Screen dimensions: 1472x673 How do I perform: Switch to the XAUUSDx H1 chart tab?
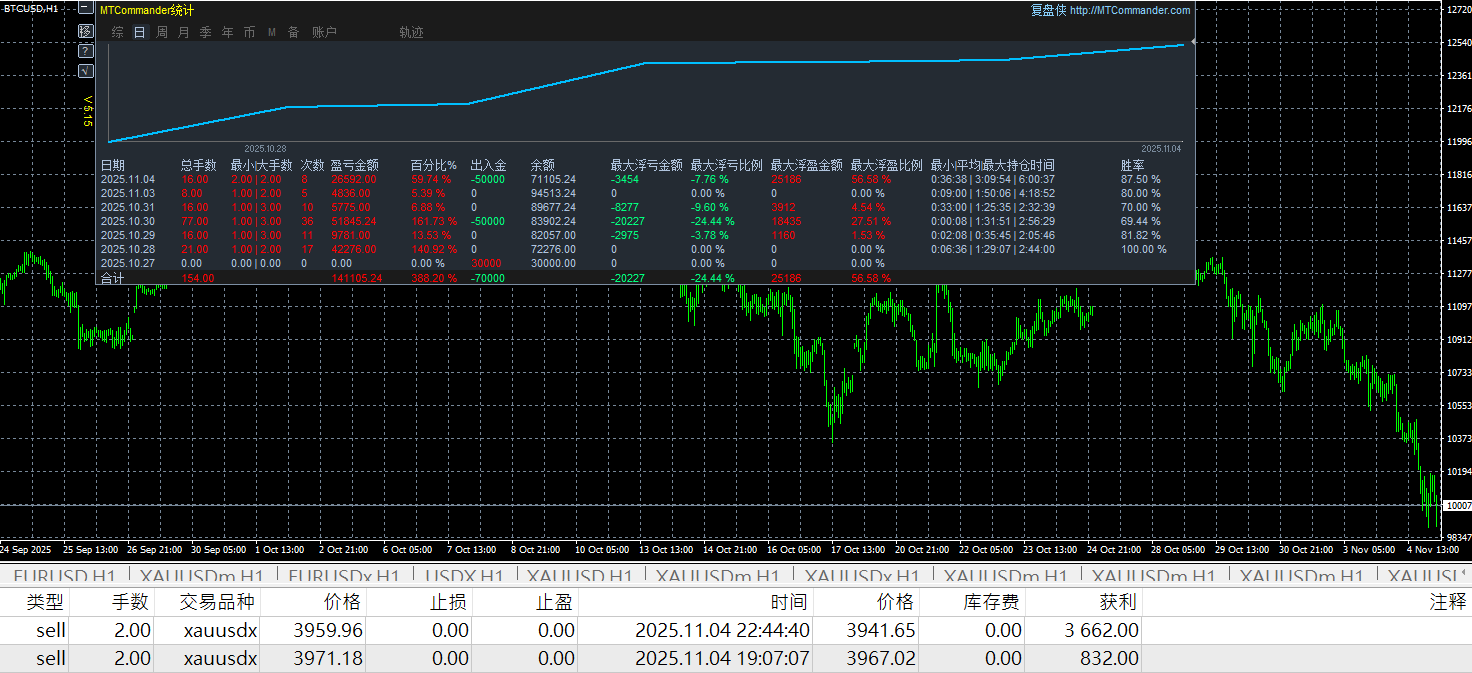click(862, 576)
